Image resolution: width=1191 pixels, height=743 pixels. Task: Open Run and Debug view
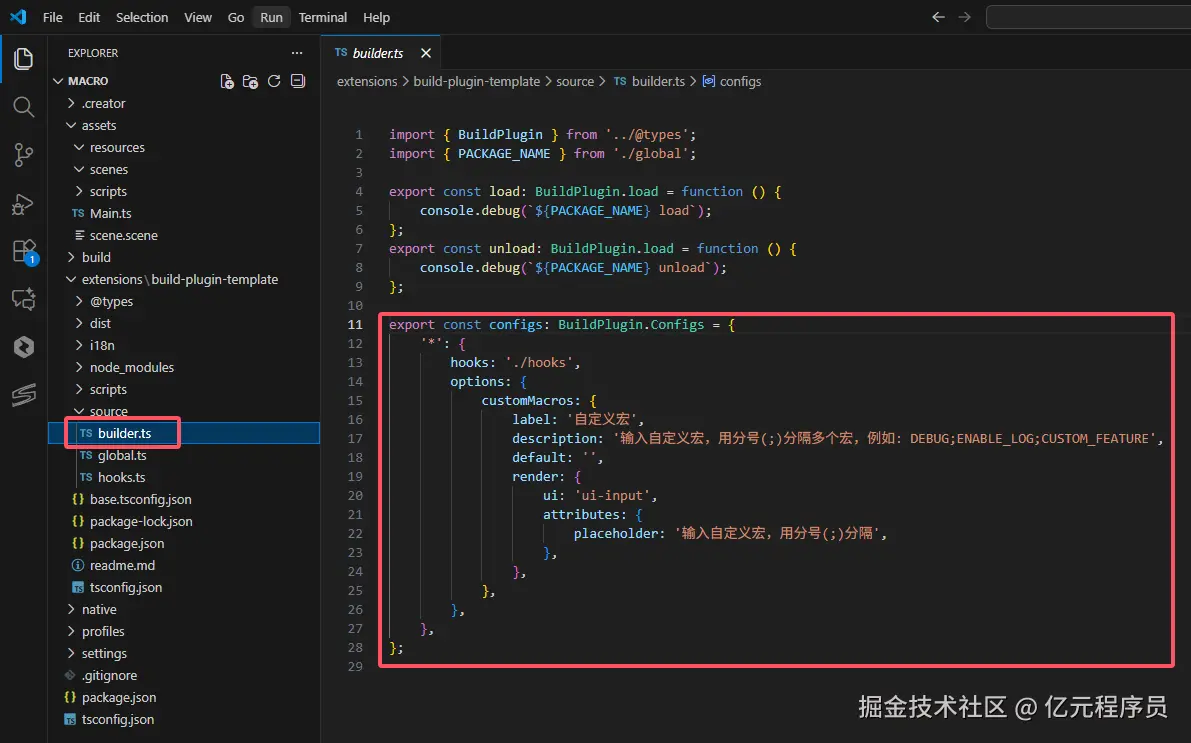coord(23,204)
